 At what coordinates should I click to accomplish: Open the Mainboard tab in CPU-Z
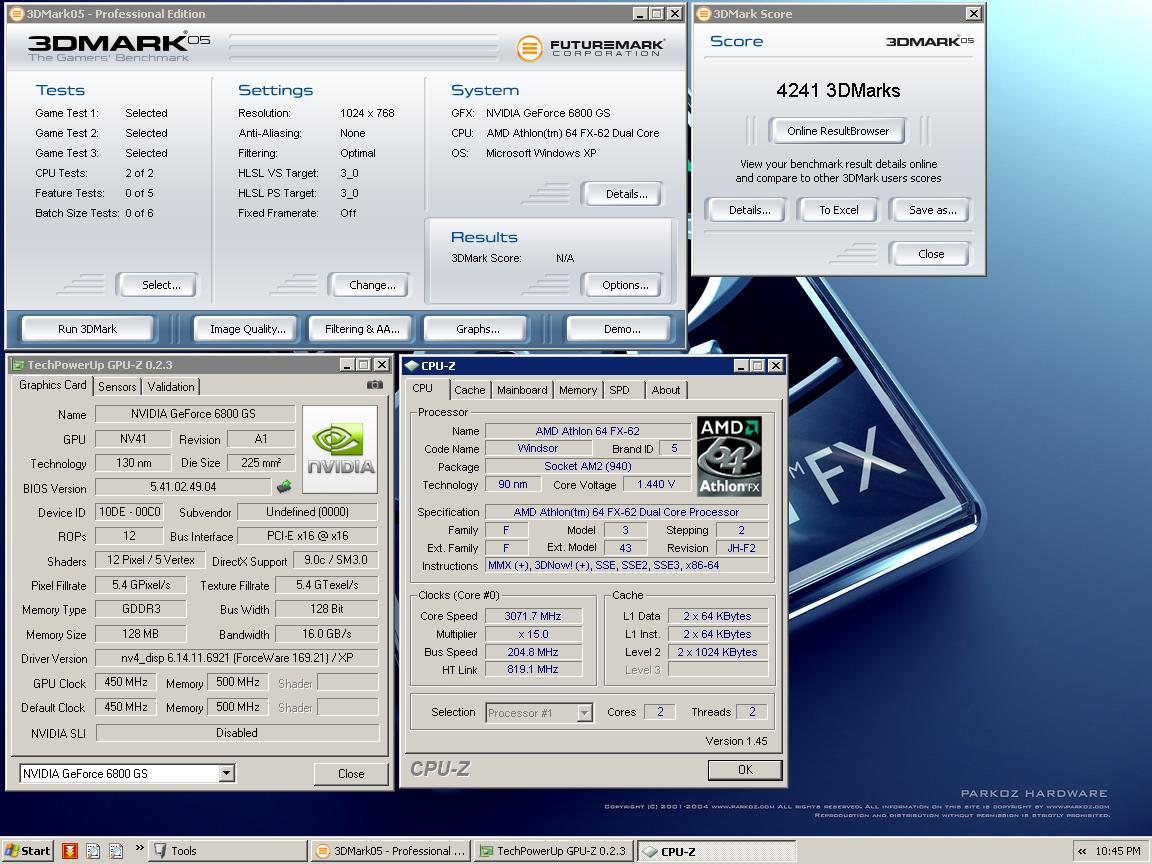pyautogui.click(x=522, y=390)
